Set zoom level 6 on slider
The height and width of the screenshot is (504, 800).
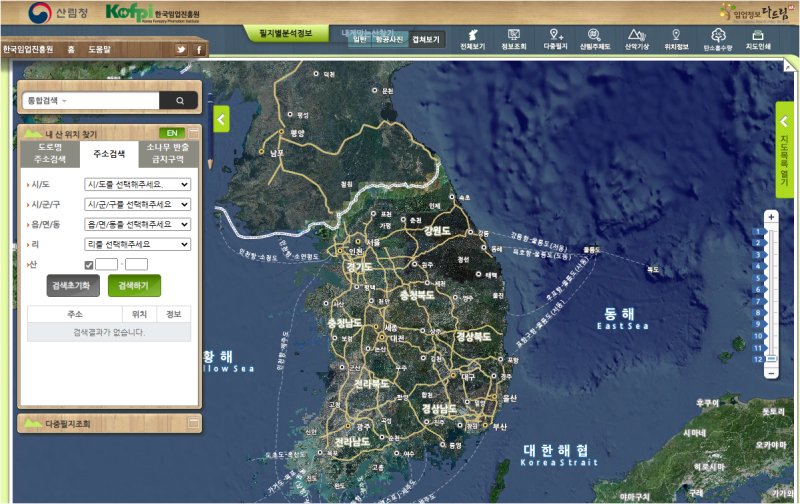759,289
